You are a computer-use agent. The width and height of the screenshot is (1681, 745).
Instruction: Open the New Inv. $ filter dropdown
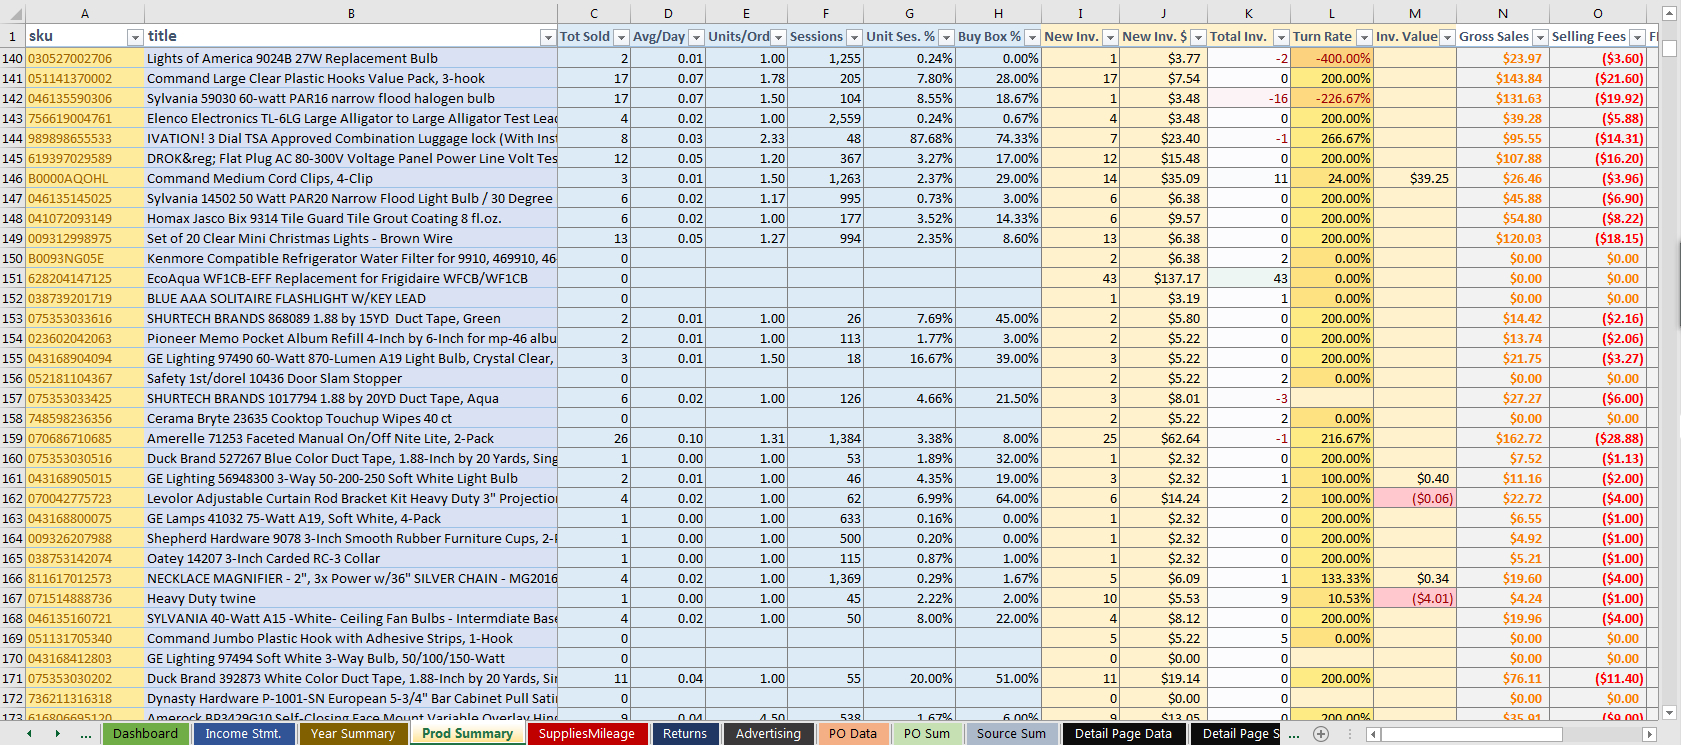[1197, 37]
